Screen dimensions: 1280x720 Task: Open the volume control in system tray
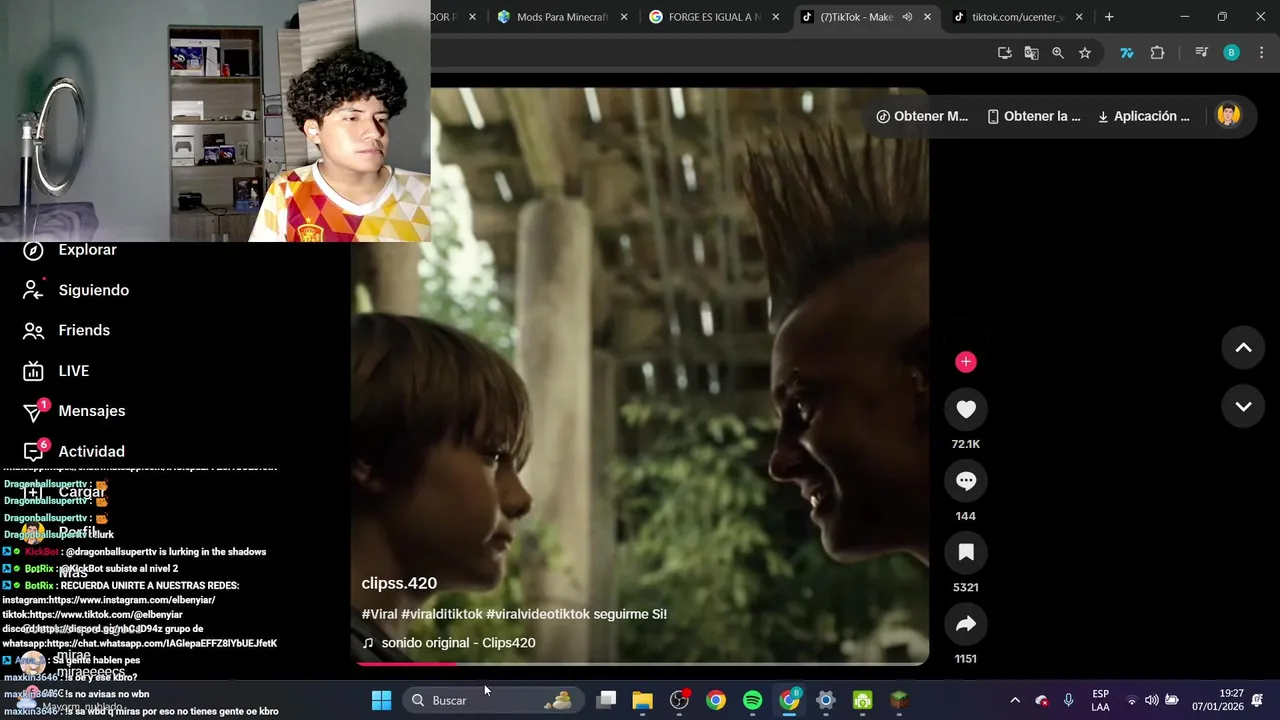(1151, 700)
